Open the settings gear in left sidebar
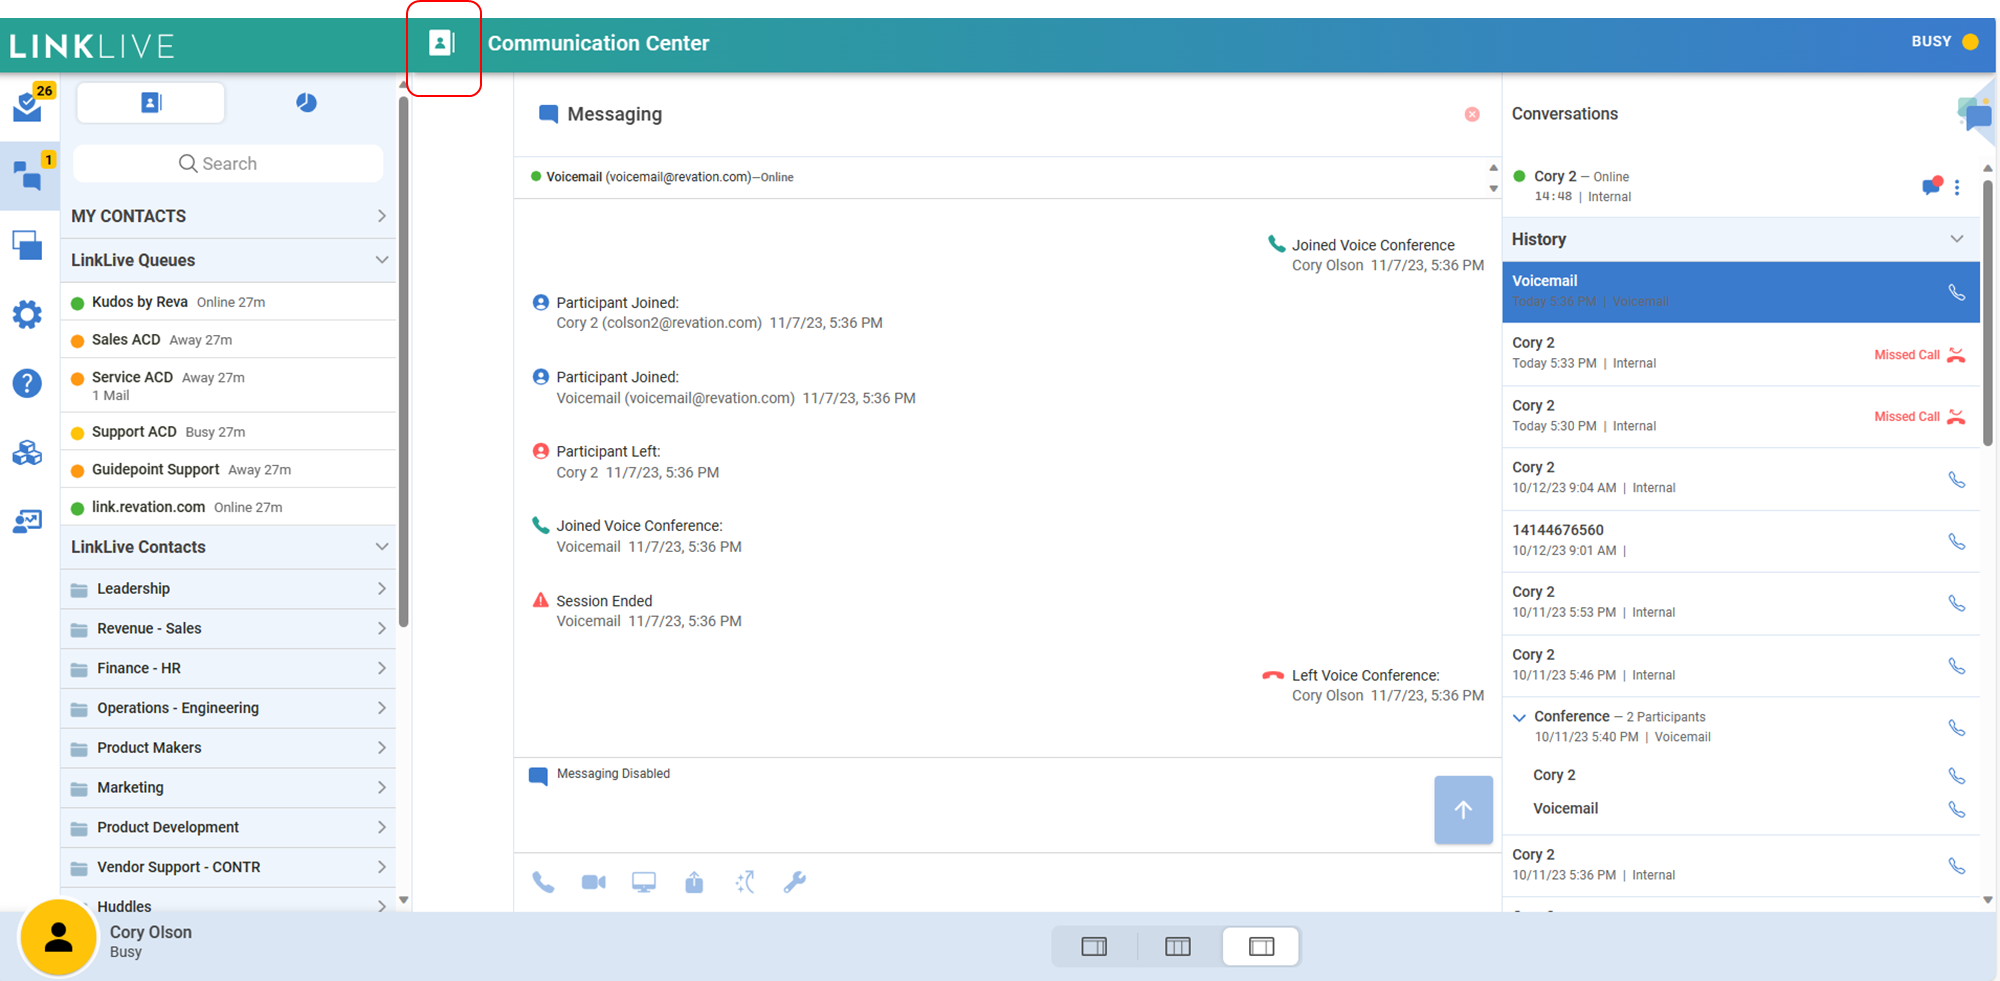2000x981 pixels. tap(27, 315)
